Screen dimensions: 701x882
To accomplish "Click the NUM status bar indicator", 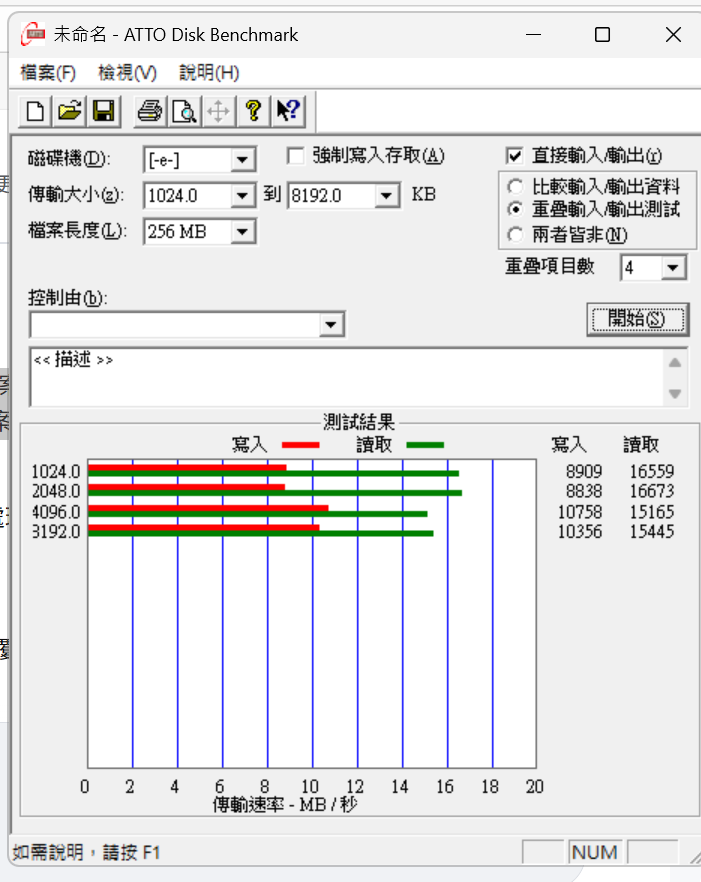I will [x=595, y=852].
